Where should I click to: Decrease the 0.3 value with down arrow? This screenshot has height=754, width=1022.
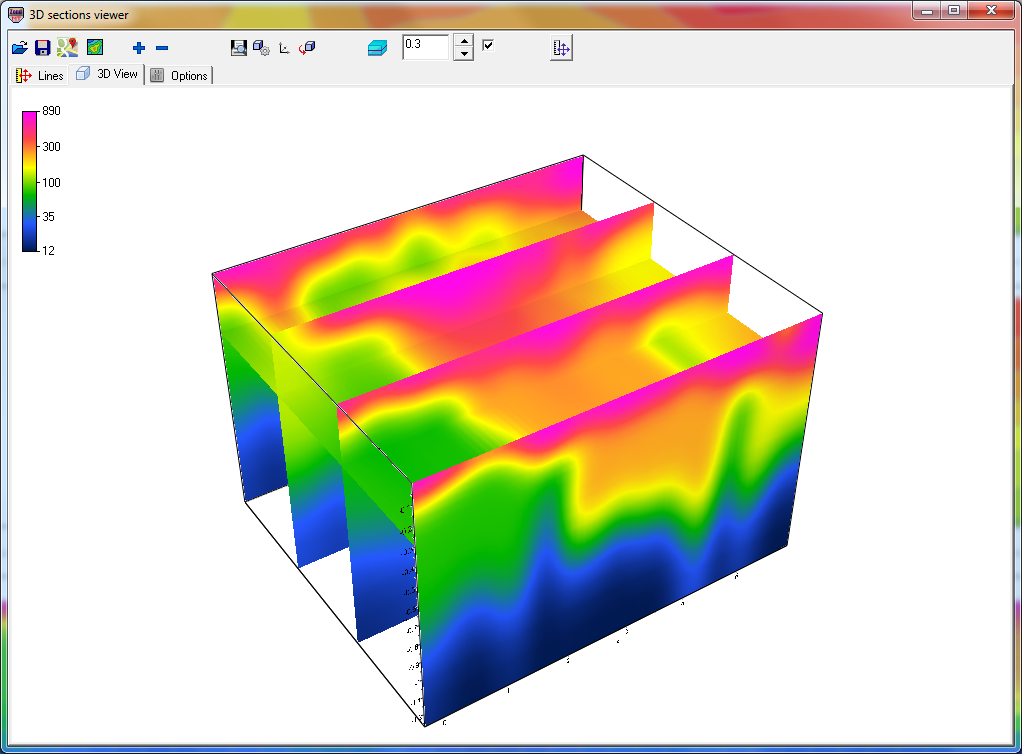463,54
